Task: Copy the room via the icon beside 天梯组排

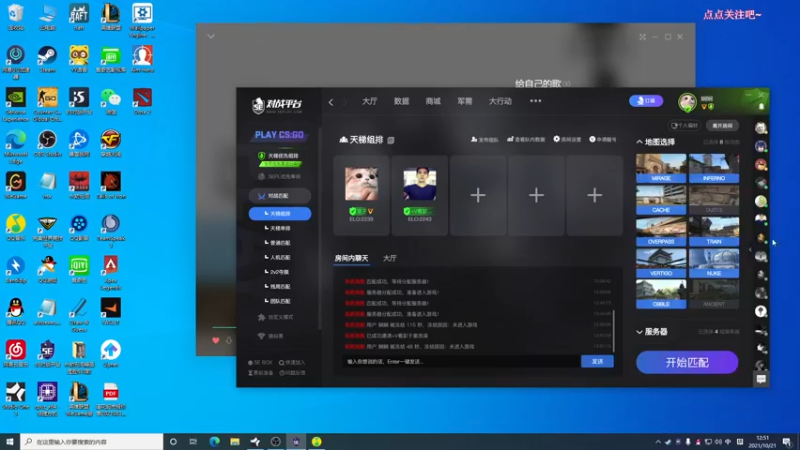Action: pyautogui.click(x=391, y=140)
